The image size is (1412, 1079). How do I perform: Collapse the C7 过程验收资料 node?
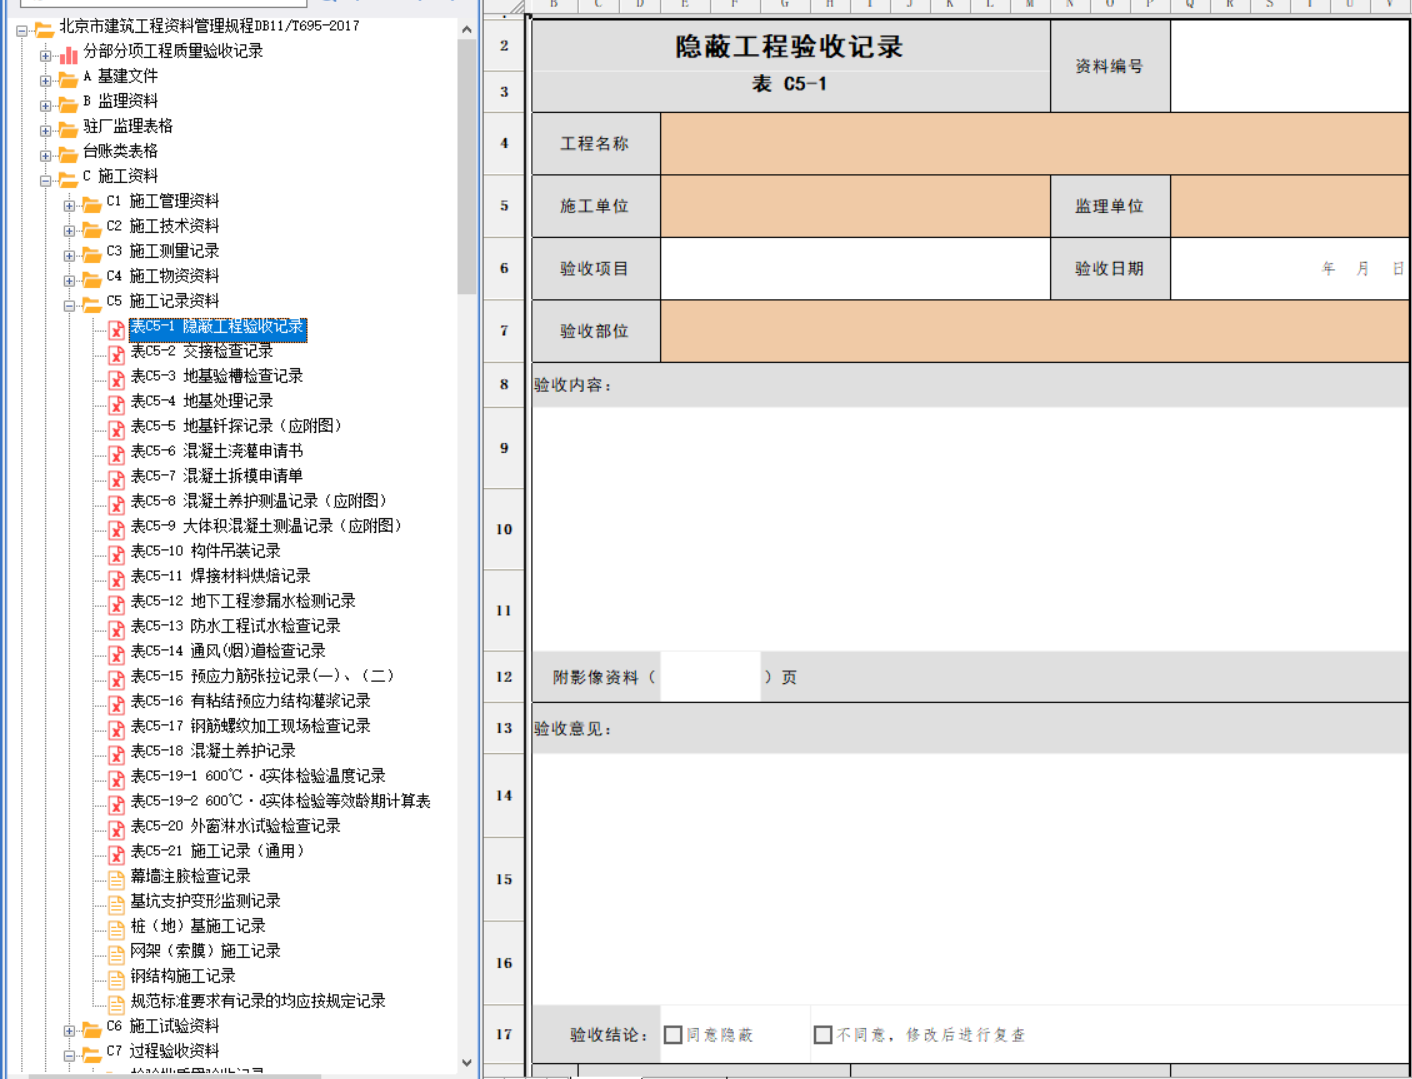pyautogui.click(x=69, y=1056)
